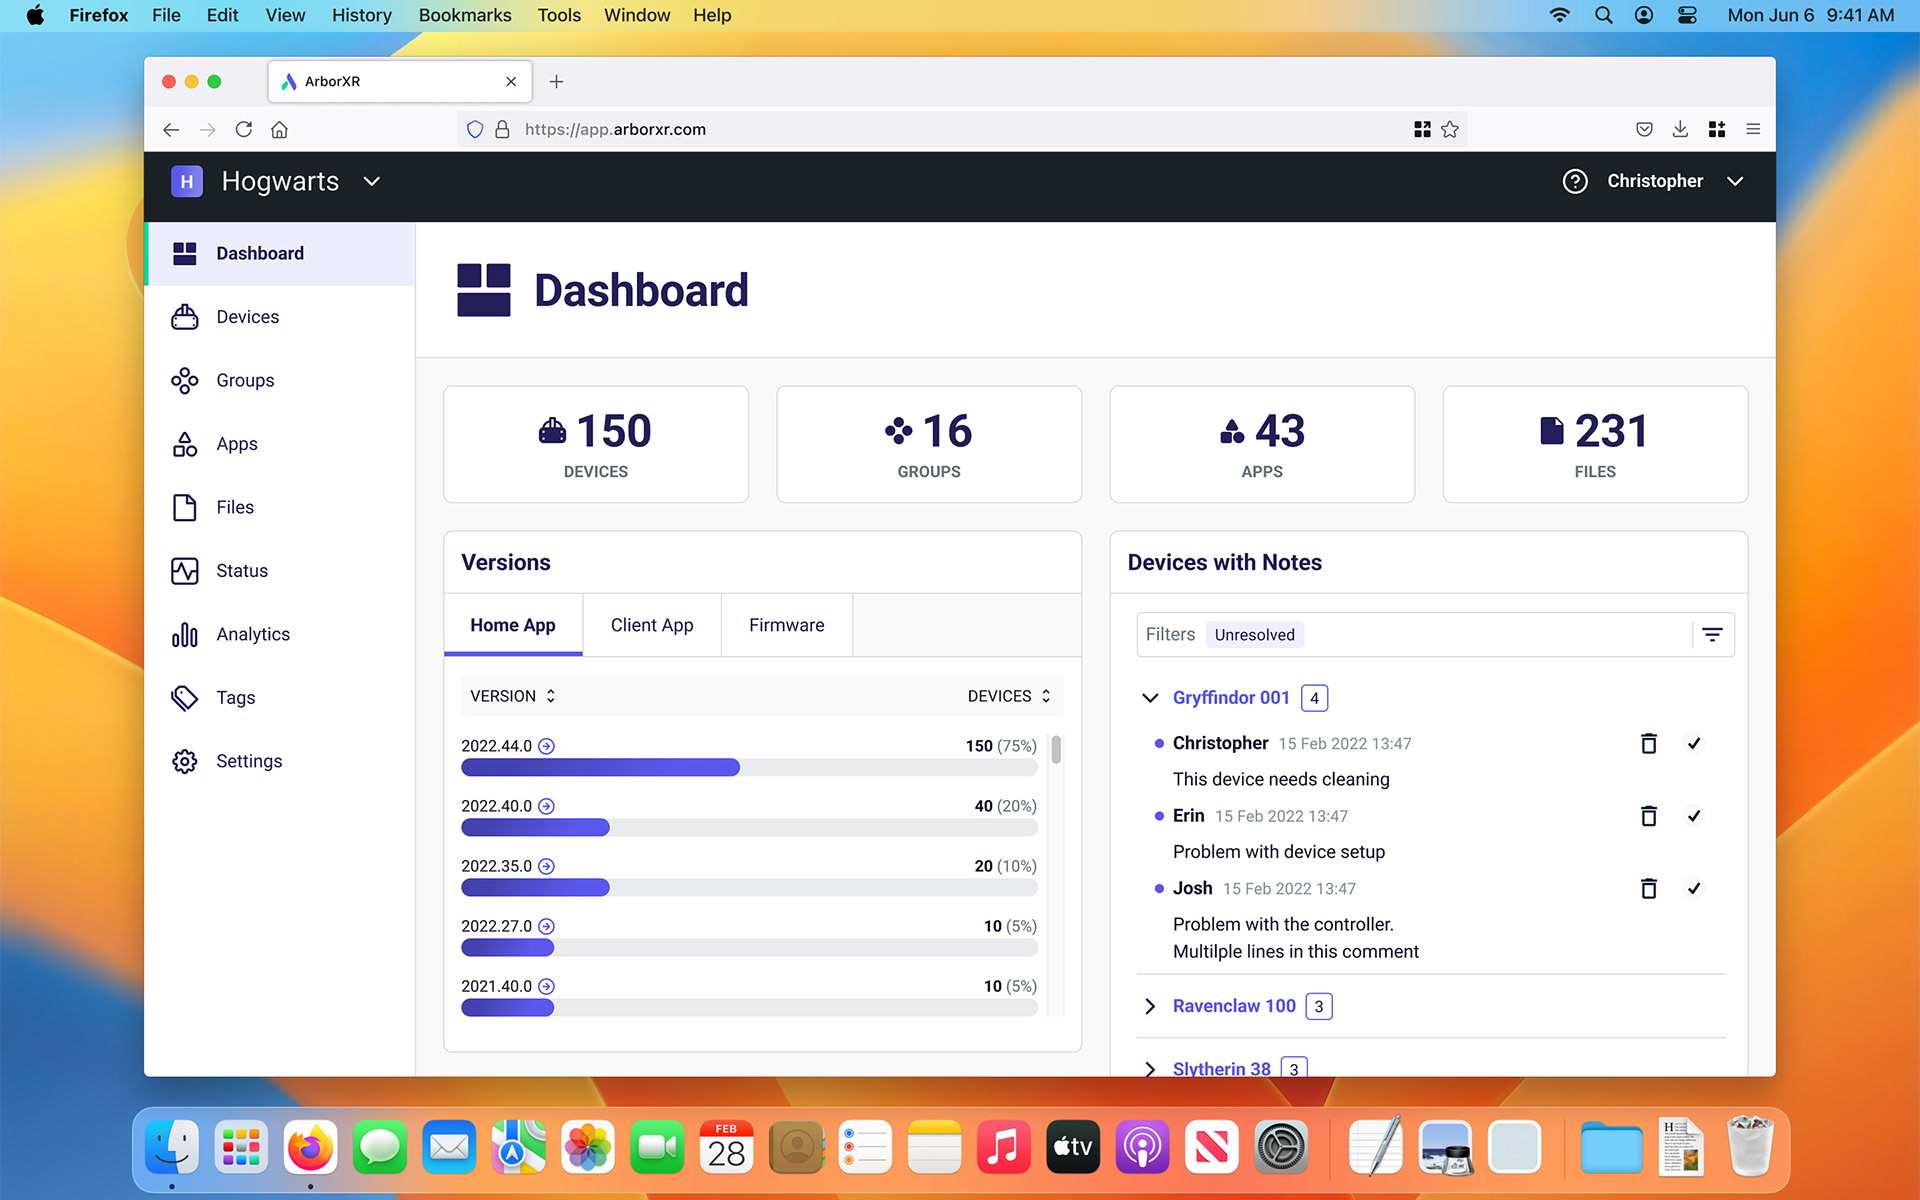The width and height of the screenshot is (1920, 1200).
Task: Go to Apps in the sidebar
Action: [279, 444]
